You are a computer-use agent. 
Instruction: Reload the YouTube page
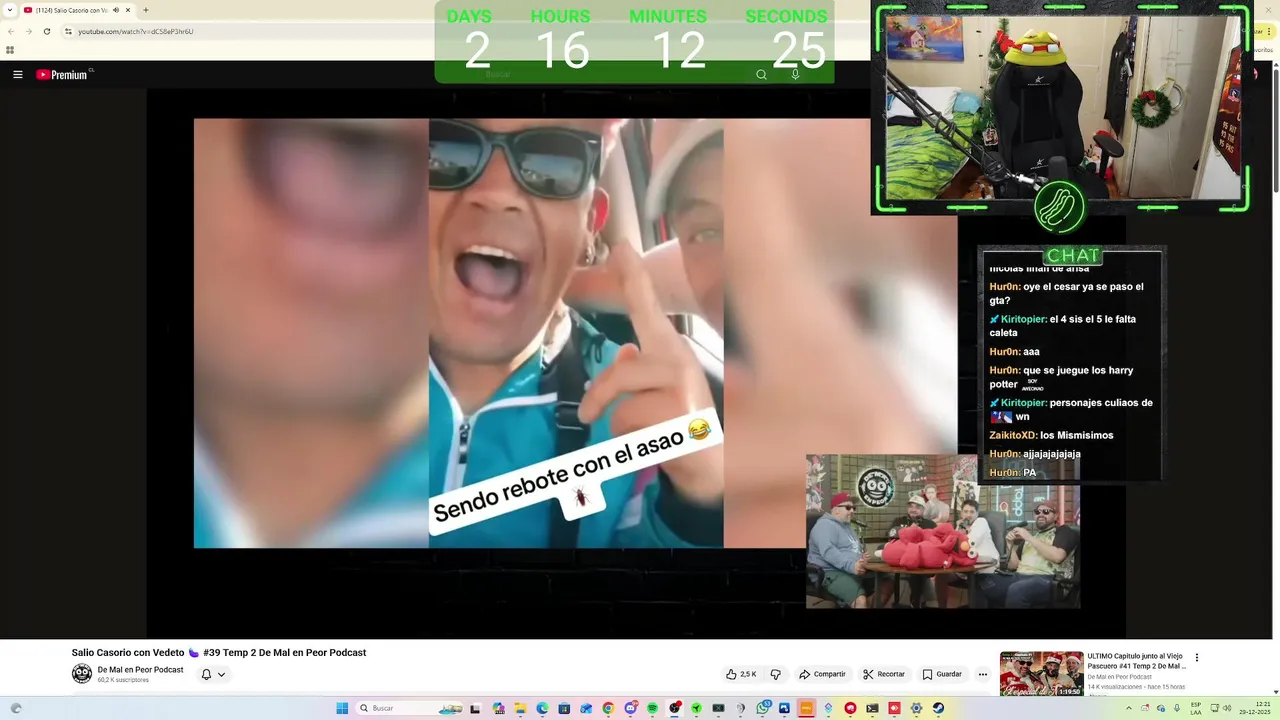tap(46, 31)
